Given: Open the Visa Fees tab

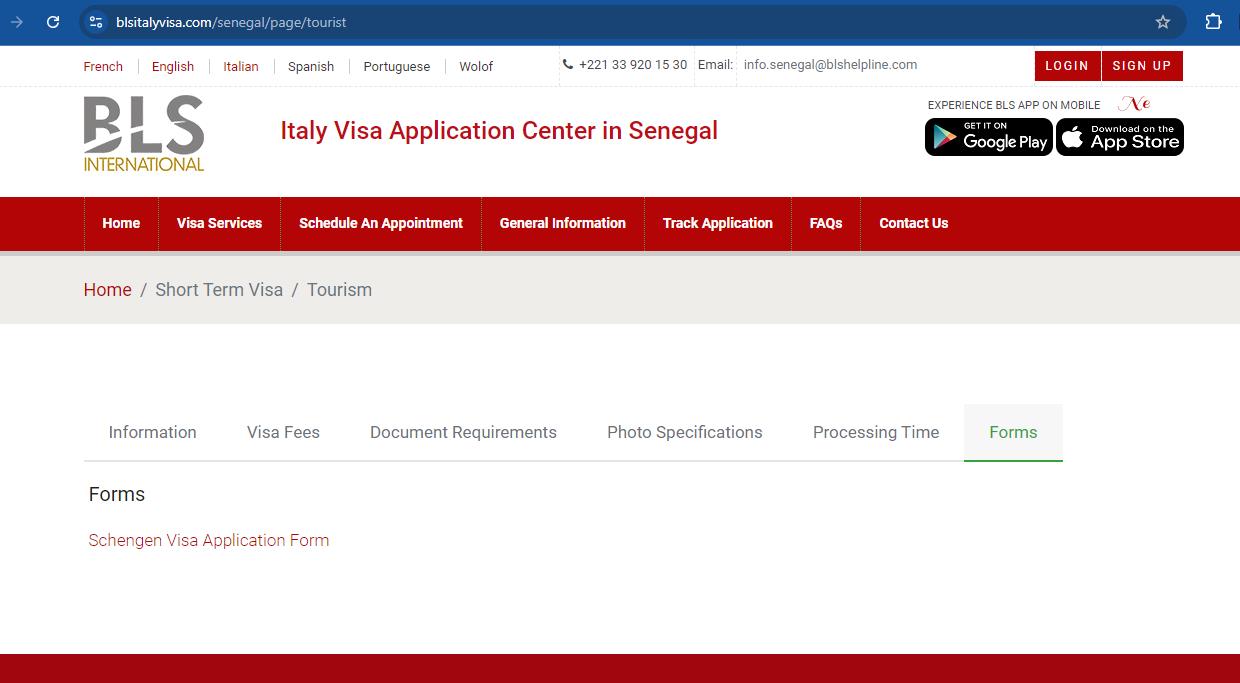Looking at the screenshot, I should tap(283, 432).
